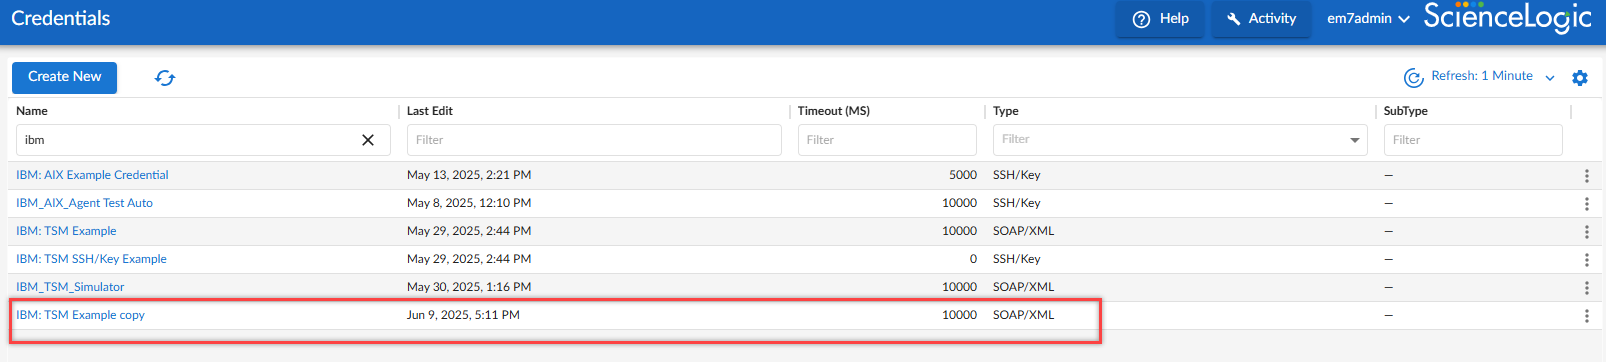
Task: Open actions menu for IBM: AIX Example Credential
Action: [1586, 175]
